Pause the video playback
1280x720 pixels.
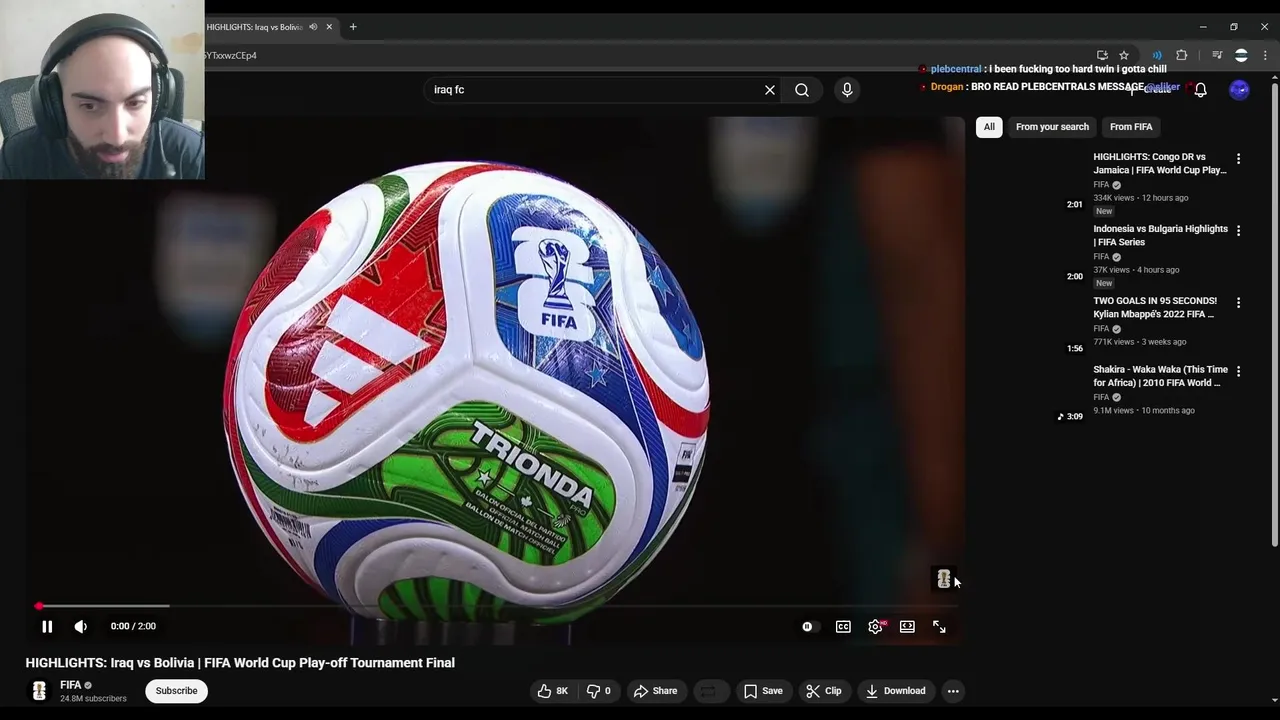(x=47, y=626)
